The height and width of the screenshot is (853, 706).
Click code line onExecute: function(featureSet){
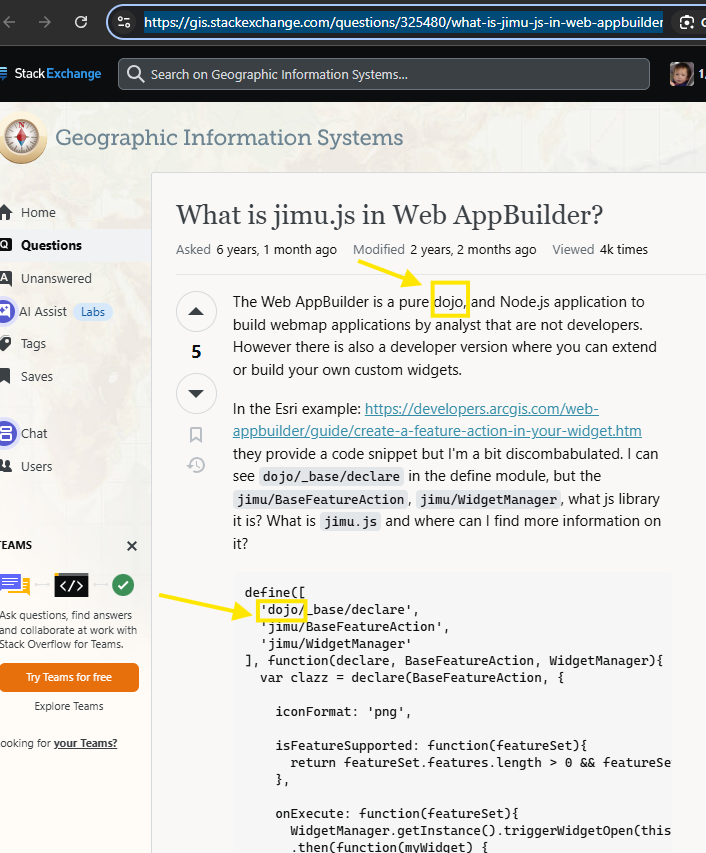click(x=397, y=813)
